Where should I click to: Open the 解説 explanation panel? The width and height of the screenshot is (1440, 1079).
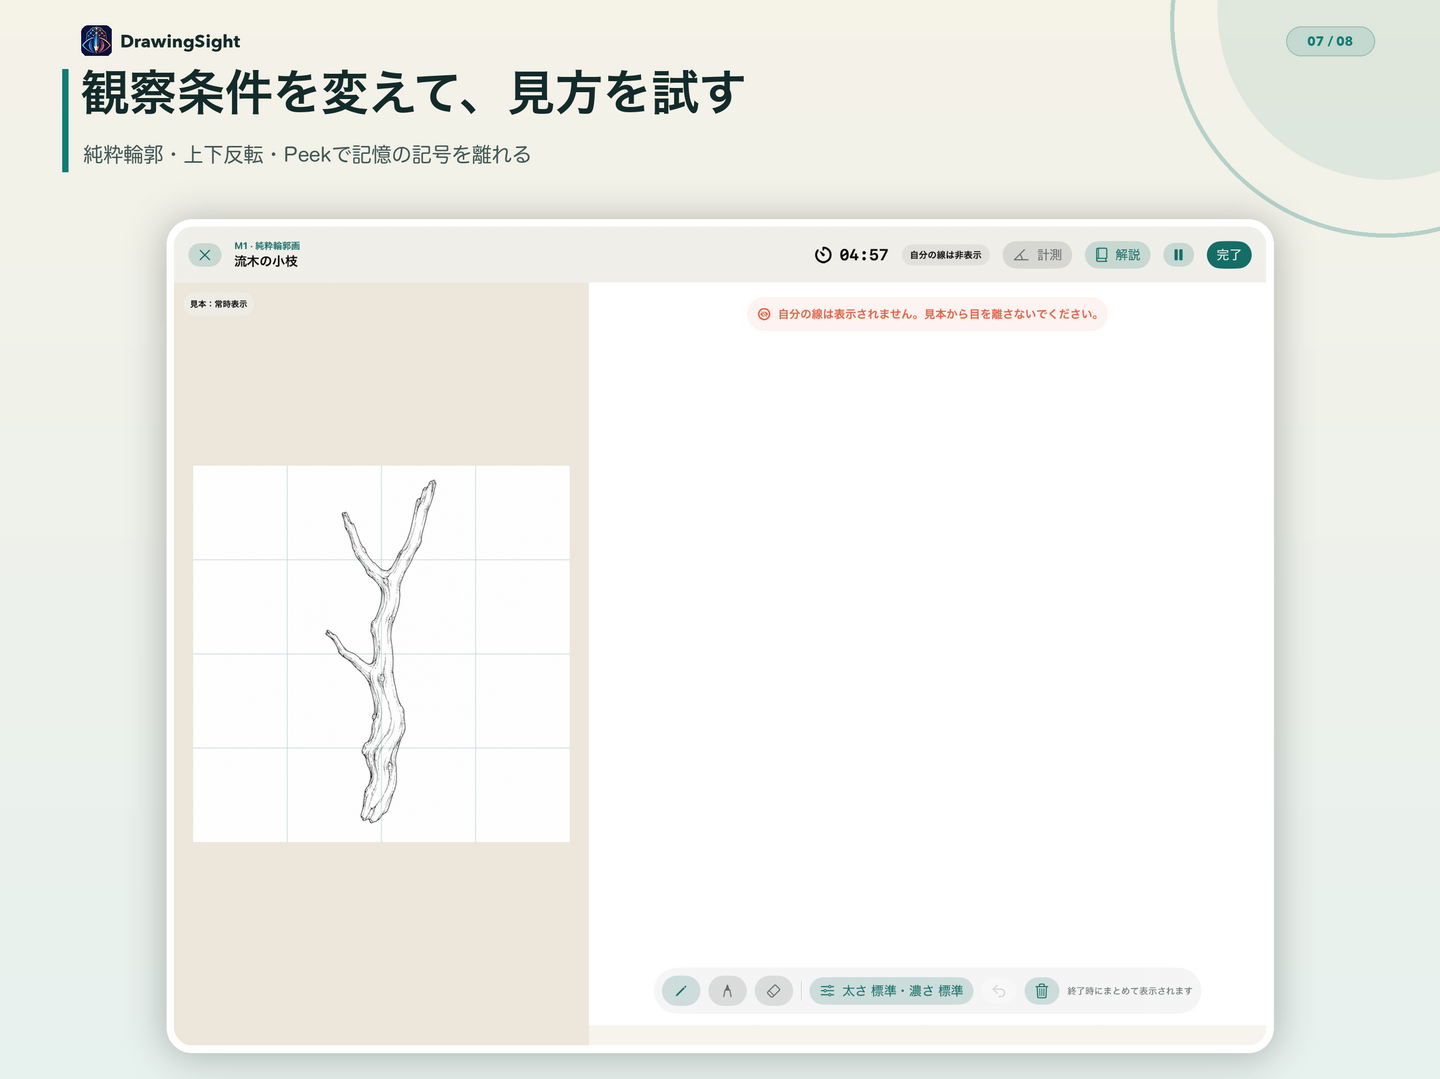1117,255
